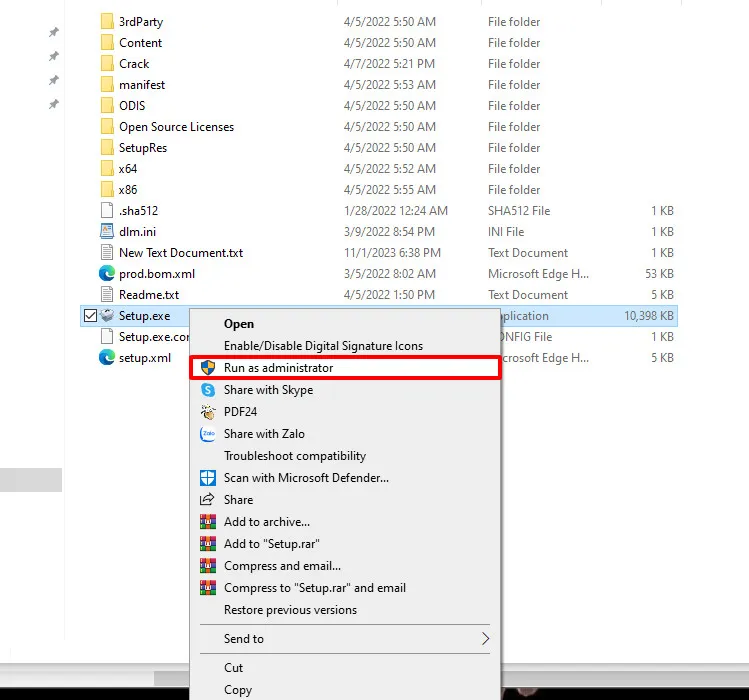This screenshot has height=700, width=749.
Task: Select Restore previous versions
Action: [290, 610]
